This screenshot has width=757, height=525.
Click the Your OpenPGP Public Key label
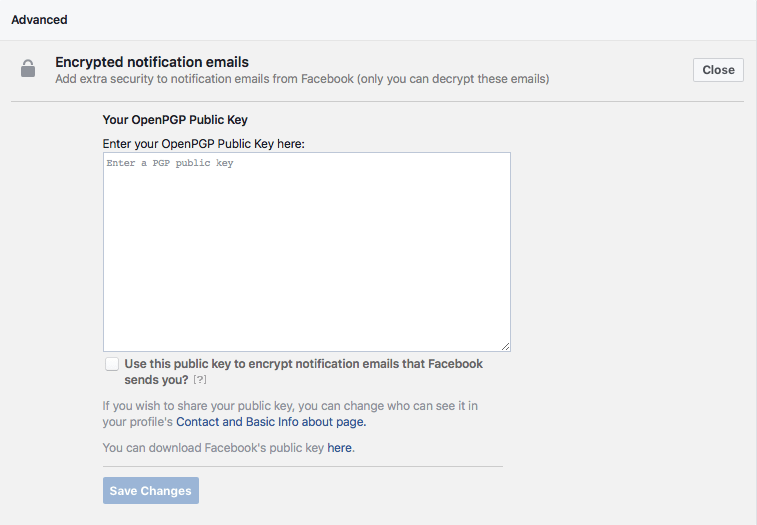pos(175,120)
